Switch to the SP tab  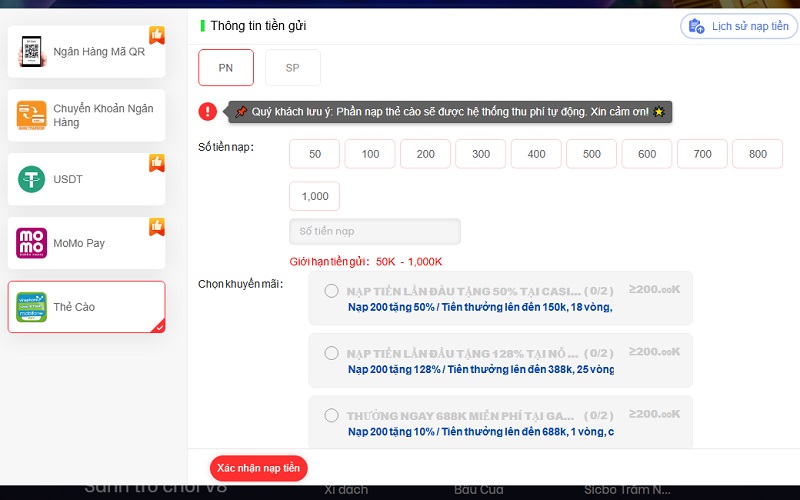(293, 68)
